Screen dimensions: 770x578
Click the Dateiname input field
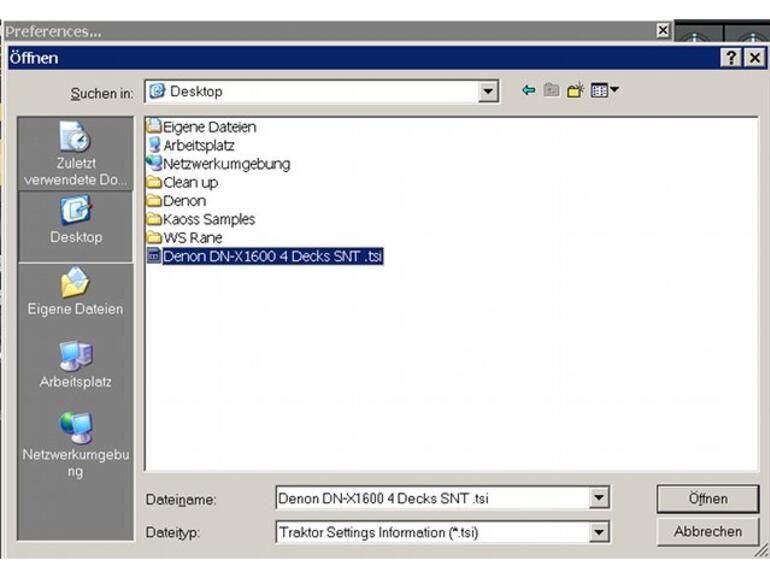433,498
